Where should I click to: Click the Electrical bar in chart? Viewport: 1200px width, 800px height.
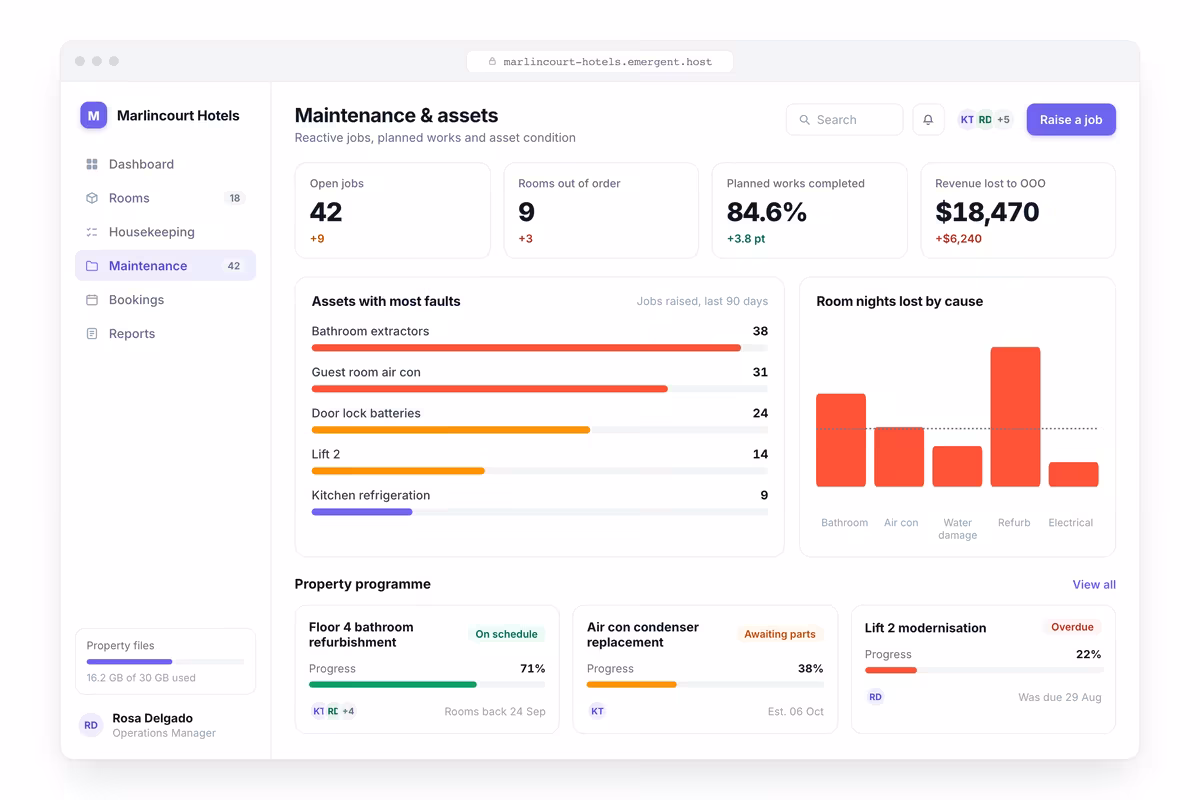[1073, 474]
